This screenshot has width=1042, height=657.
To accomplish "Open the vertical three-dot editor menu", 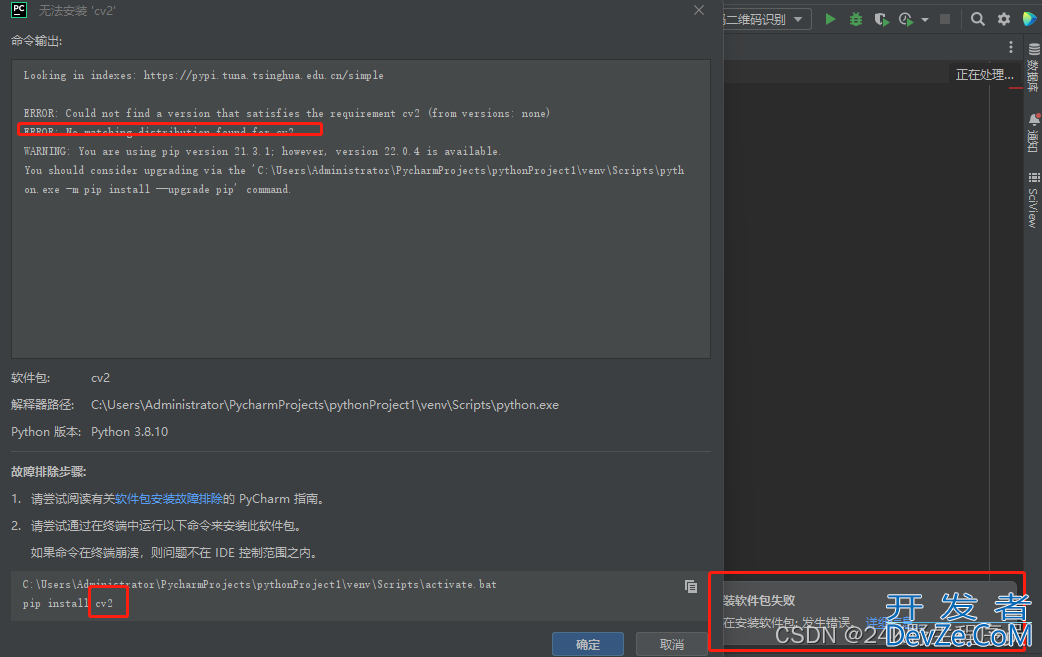I will click(x=1011, y=47).
